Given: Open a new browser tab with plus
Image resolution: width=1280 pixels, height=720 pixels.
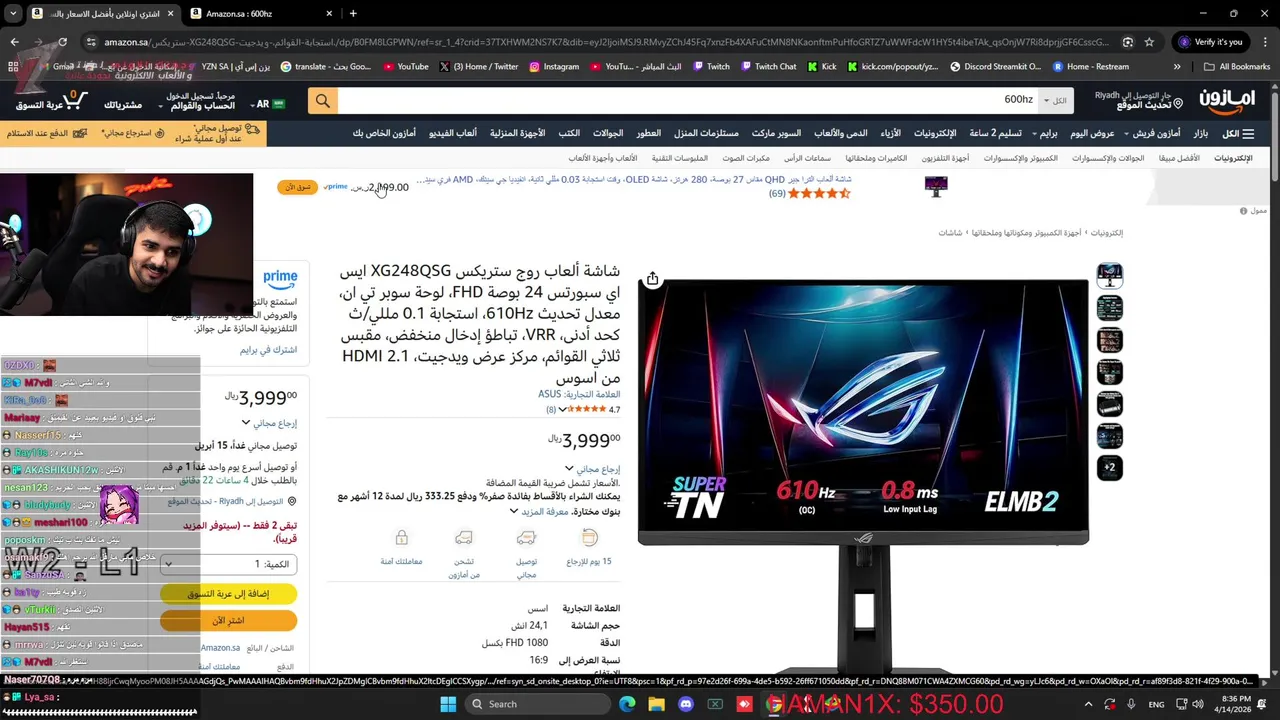Looking at the screenshot, I should click(x=353, y=13).
